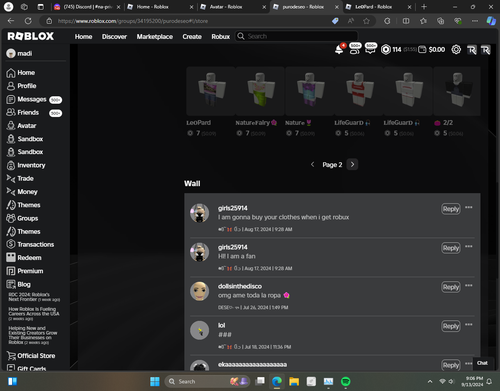Open Avatar in the sidebar
500x391 pixels.
coord(21,126)
